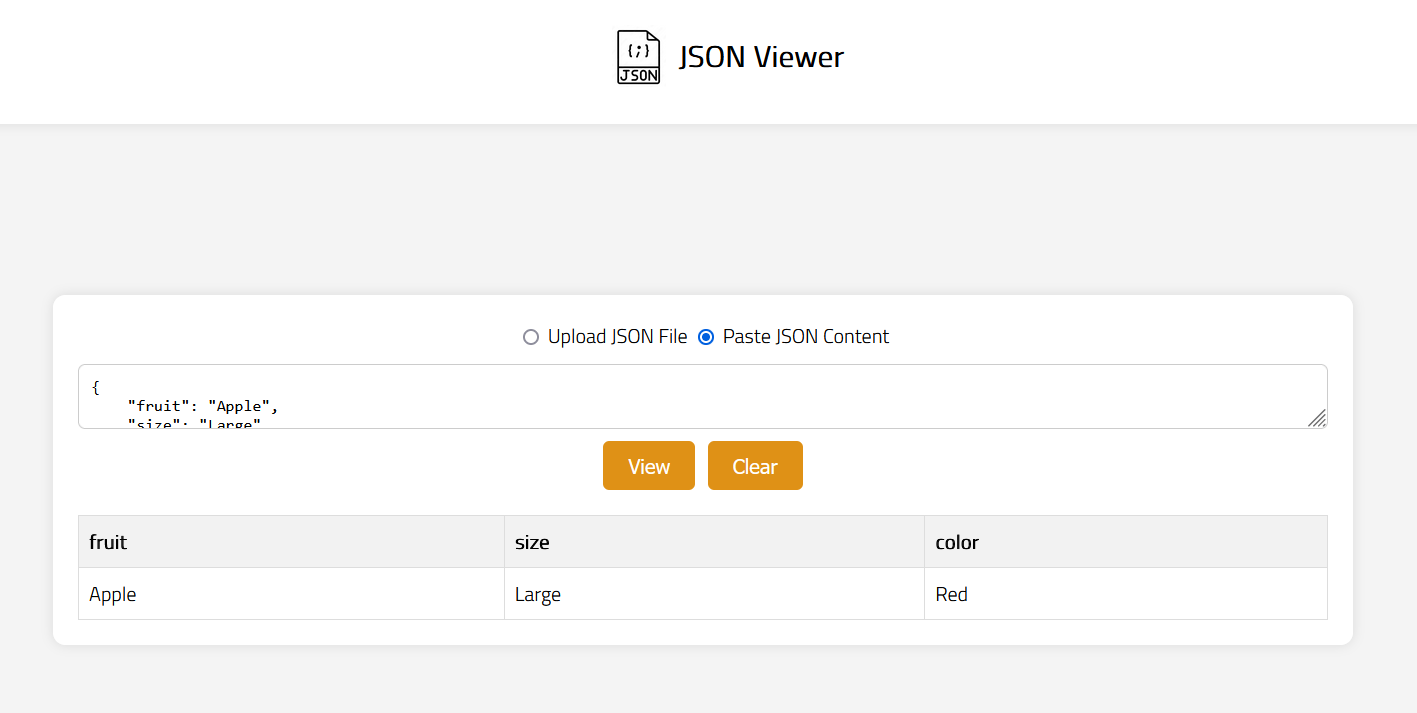Click the JSON Viewer title
1417x713 pixels.
tap(761, 57)
